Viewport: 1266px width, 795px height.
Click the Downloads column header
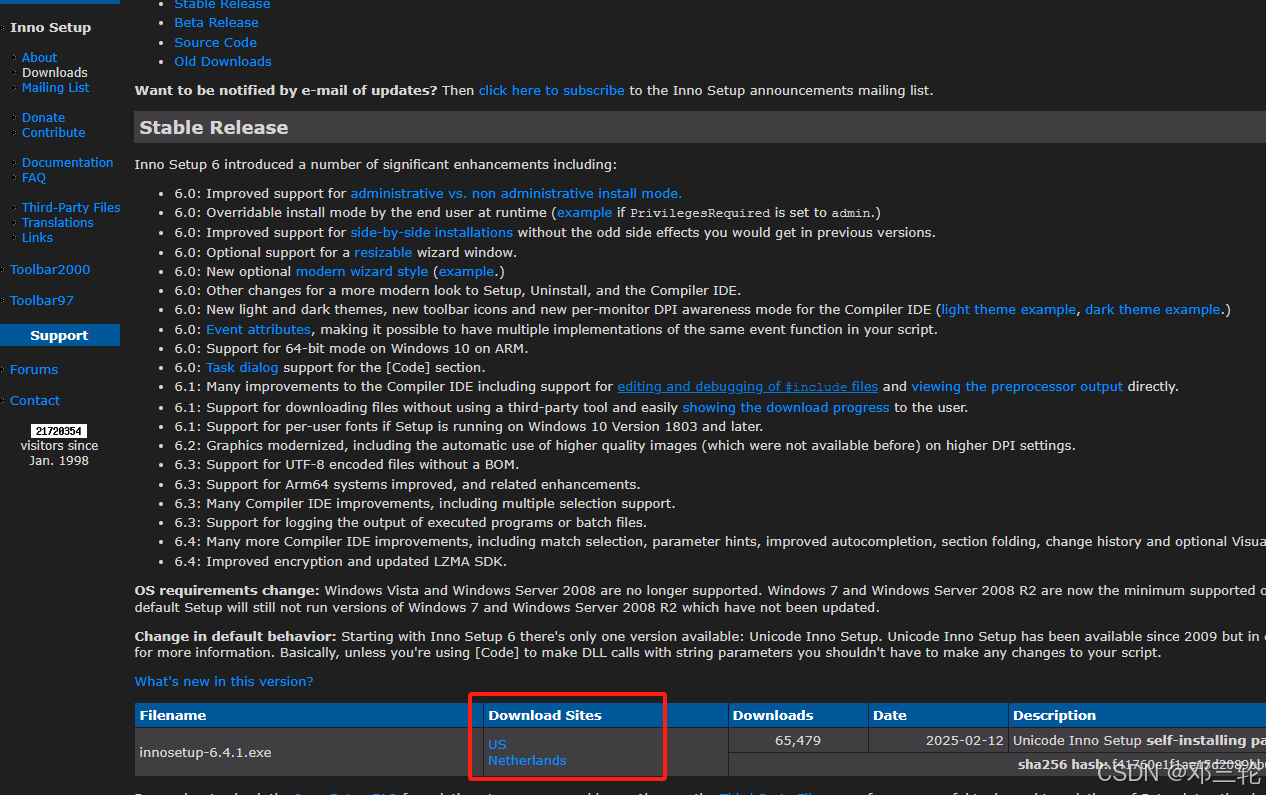coord(798,715)
